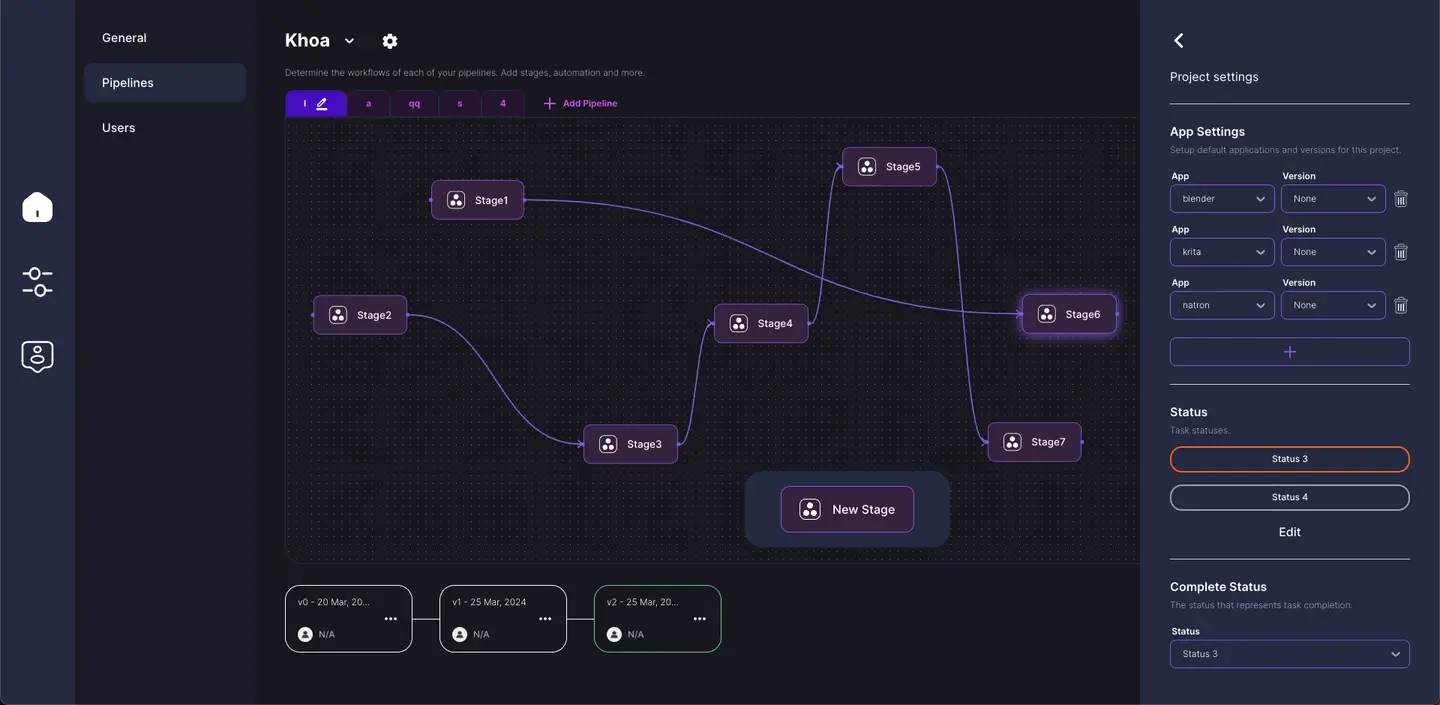Select the Status 3 pill
1440x705 pixels.
click(1289, 459)
